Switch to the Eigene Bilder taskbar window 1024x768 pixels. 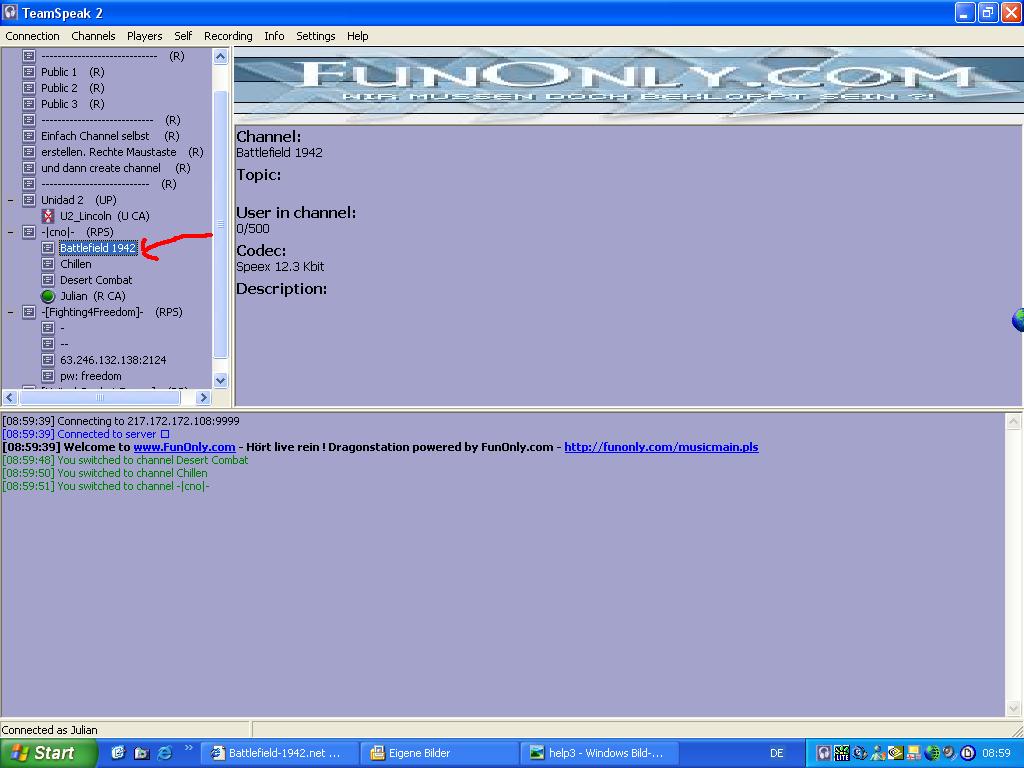click(x=440, y=753)
